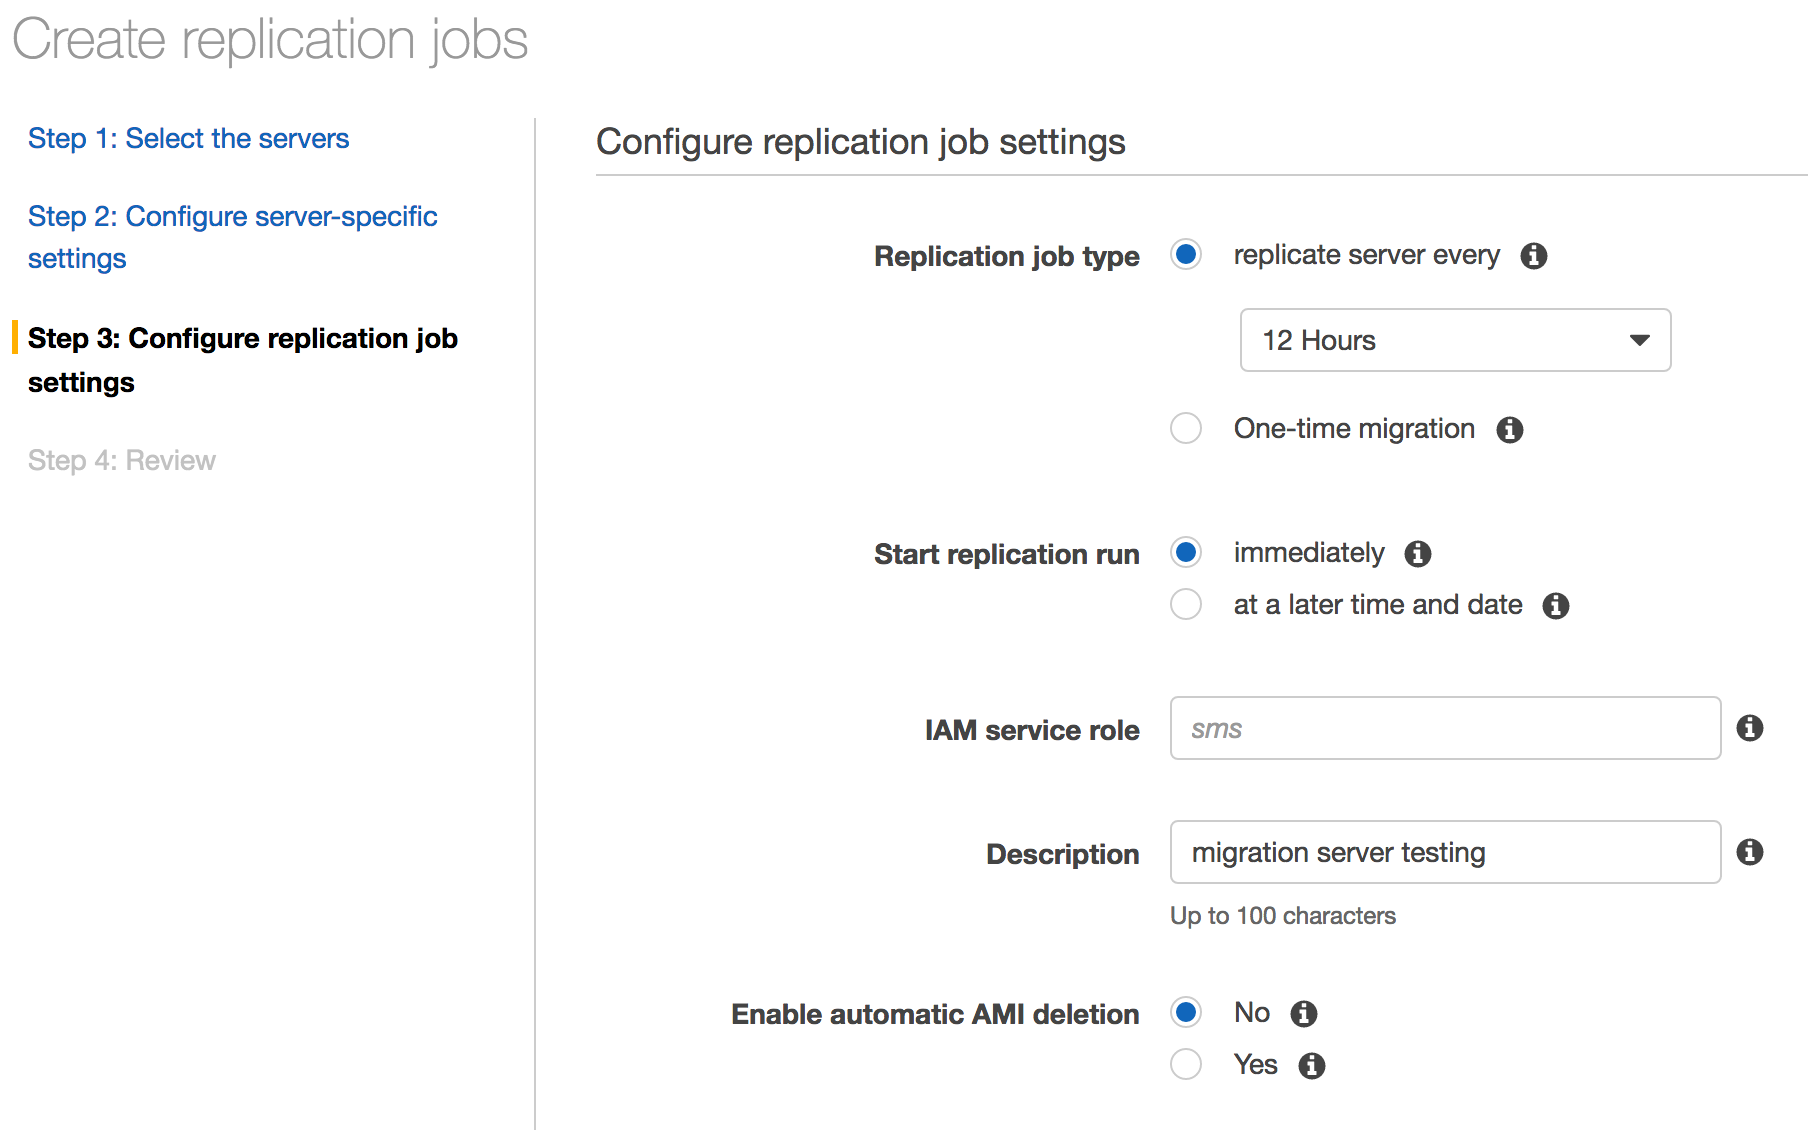Click info icon next to immediately option

pyautogui.click(x=1417, y=554)
